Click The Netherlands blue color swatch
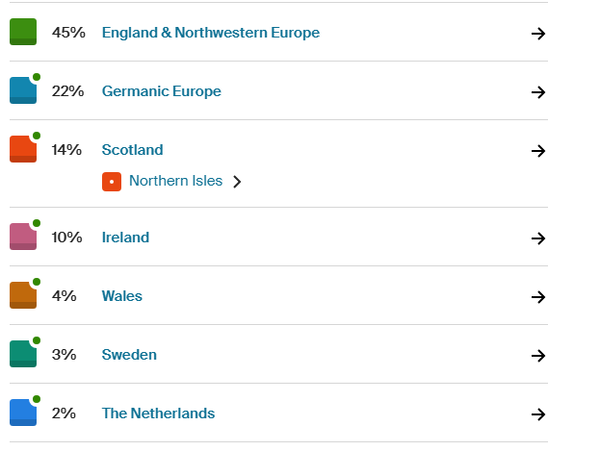The width and height of the screenshot is (600, 451). click(x=23, y=412)
